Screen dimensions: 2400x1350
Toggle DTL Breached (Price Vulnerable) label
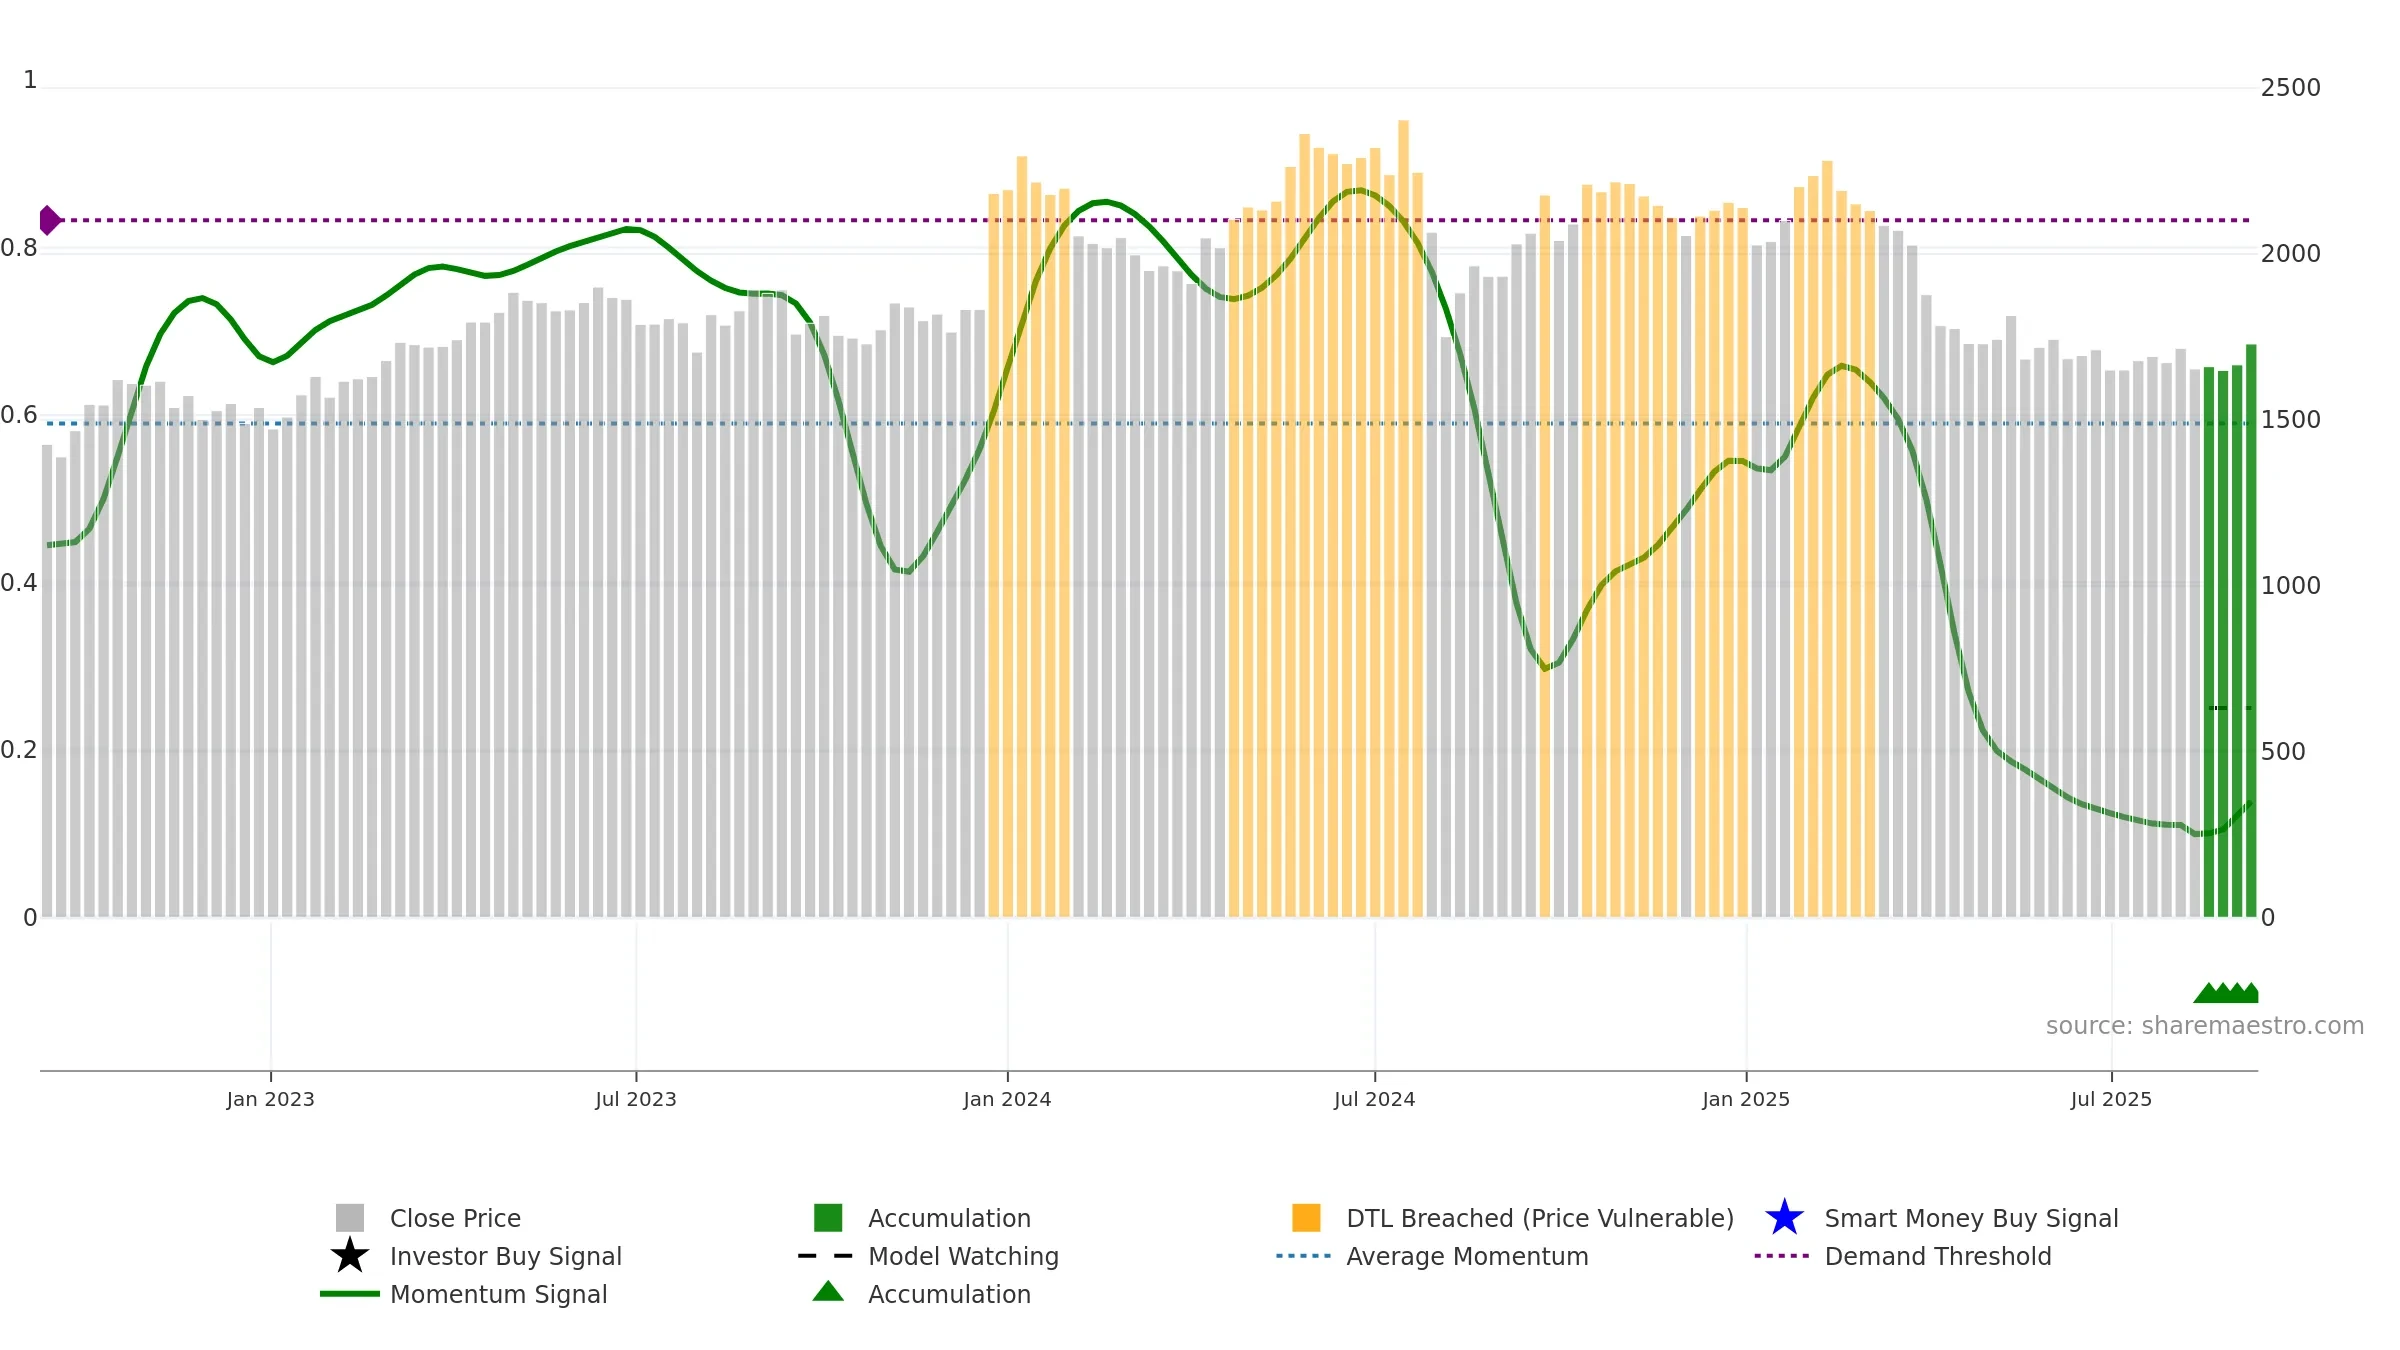tap(1540, 1218)
